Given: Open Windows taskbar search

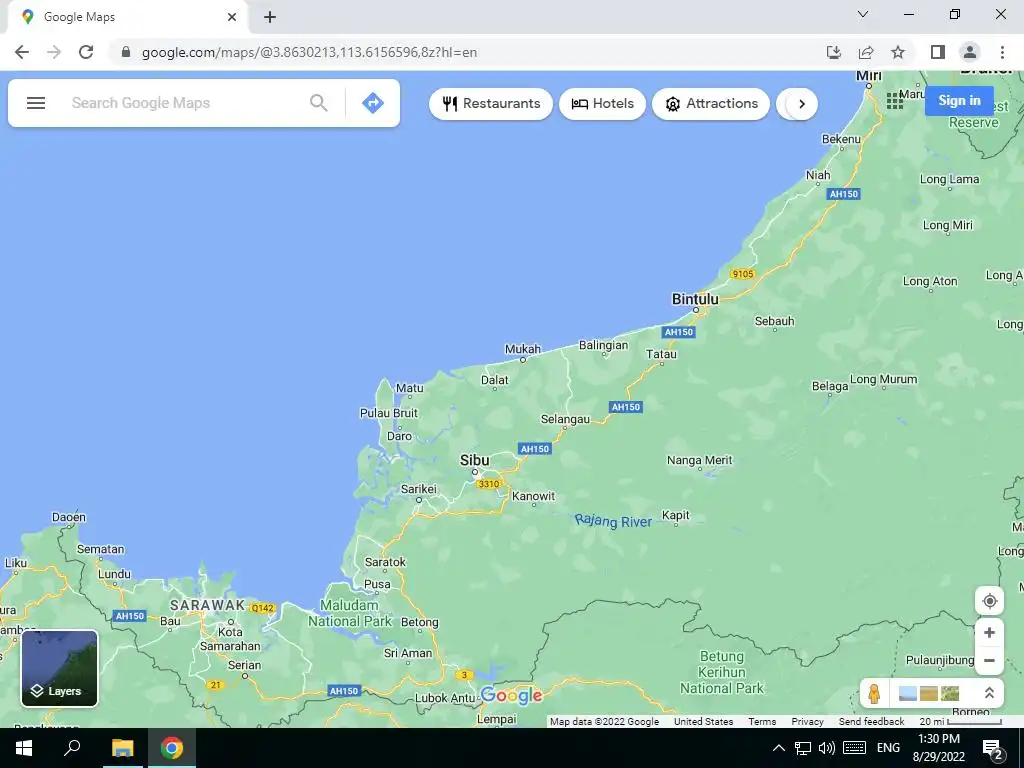Looking at the screenshot, I should pos(72,748).
